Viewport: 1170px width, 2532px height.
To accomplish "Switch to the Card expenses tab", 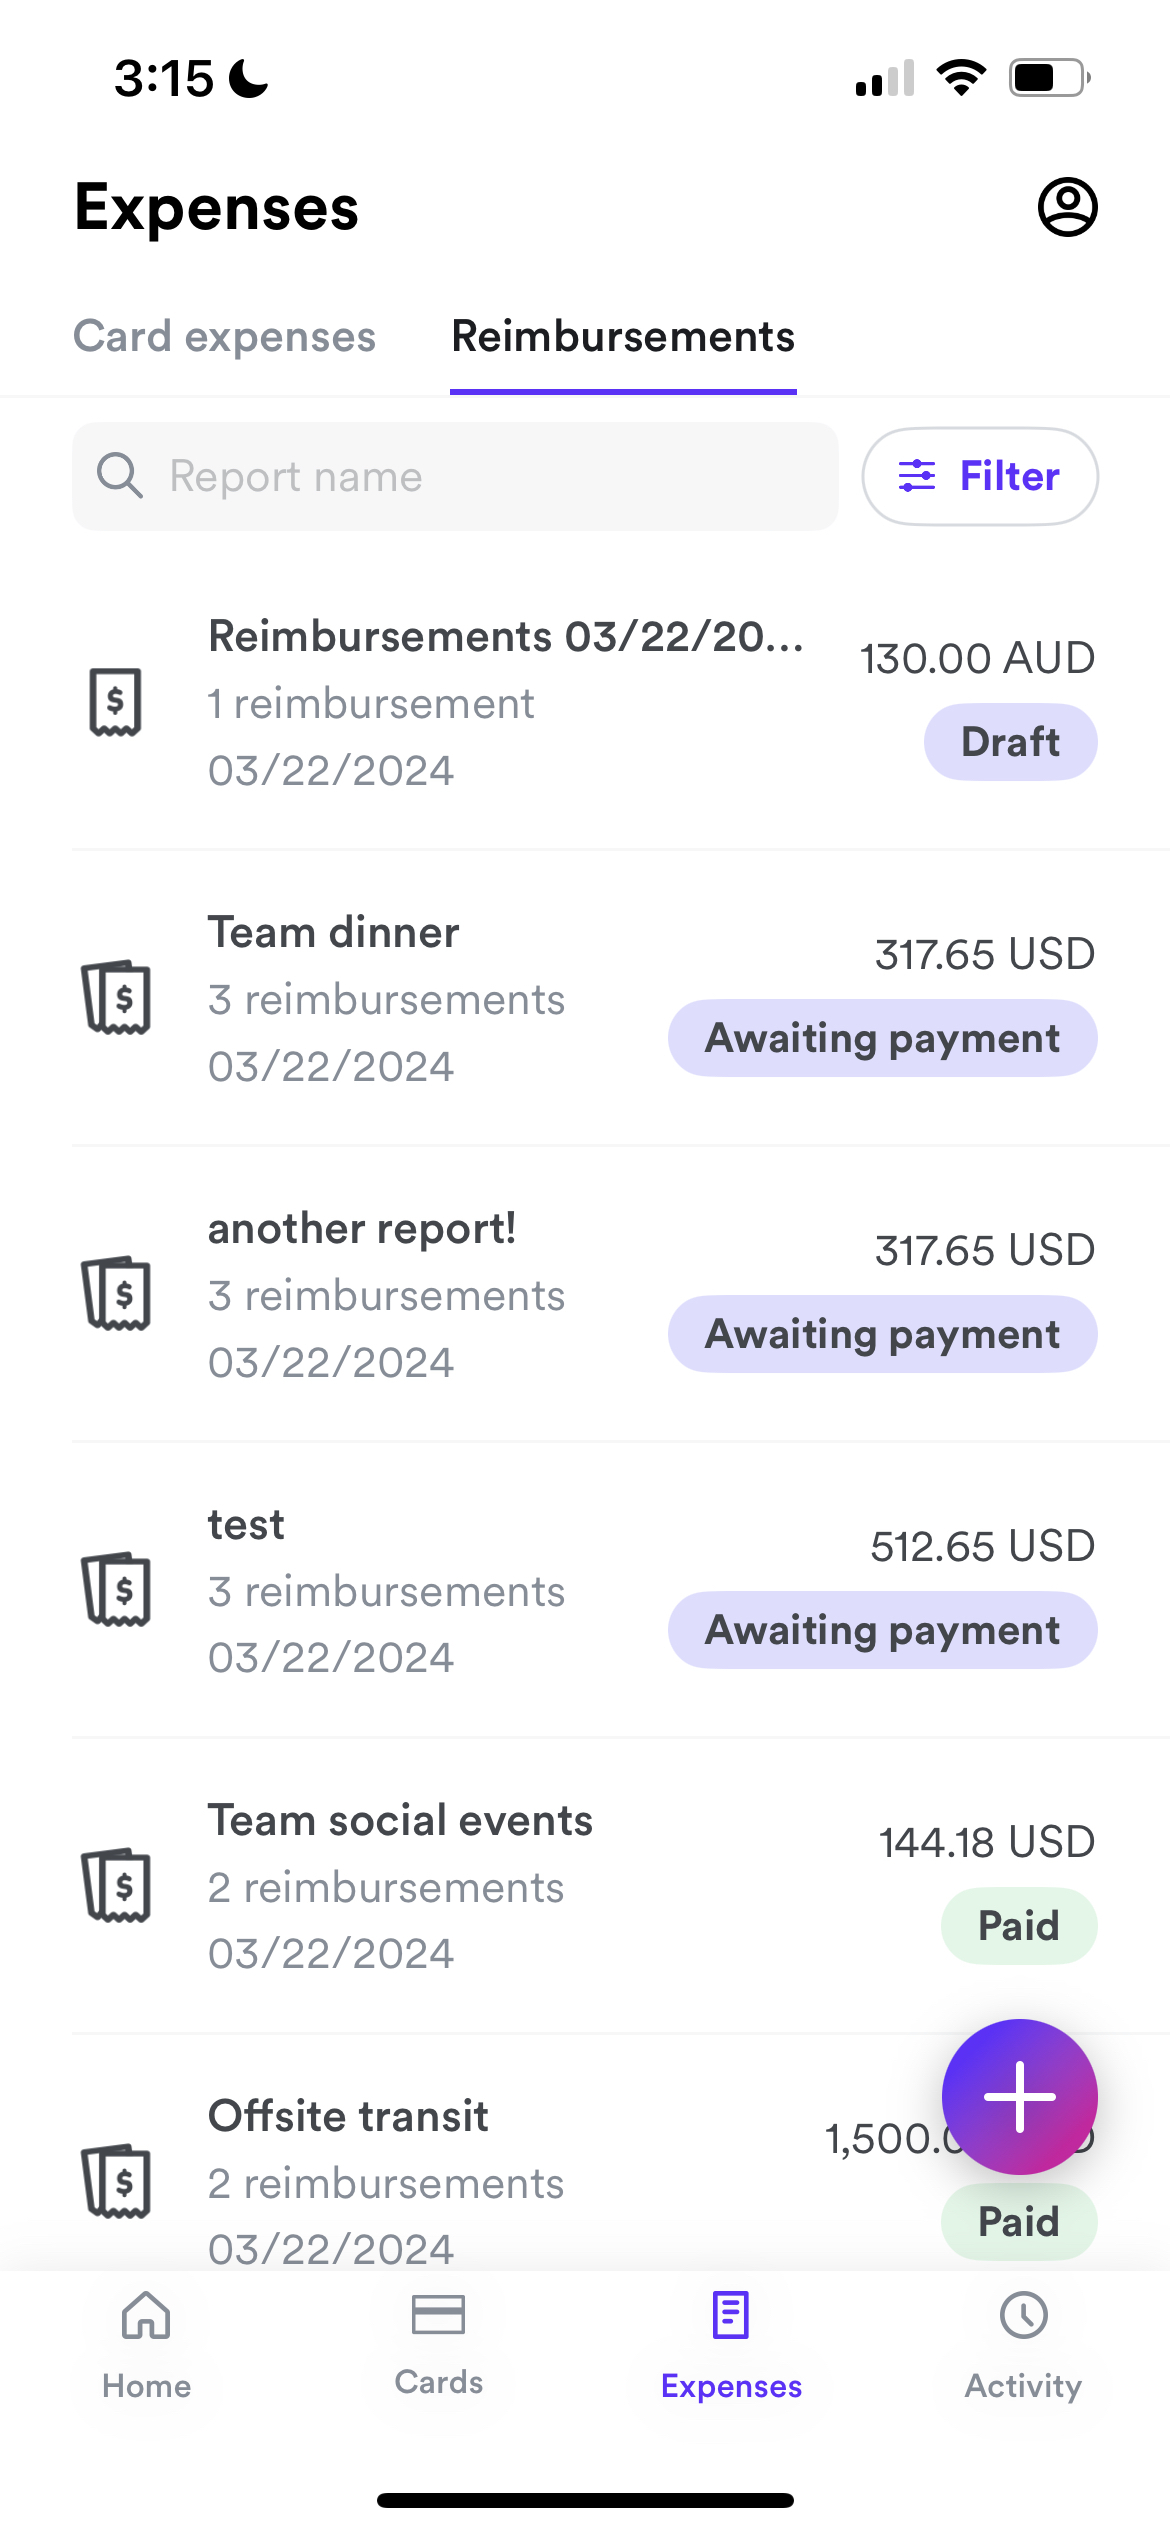I will pos(225,337).
